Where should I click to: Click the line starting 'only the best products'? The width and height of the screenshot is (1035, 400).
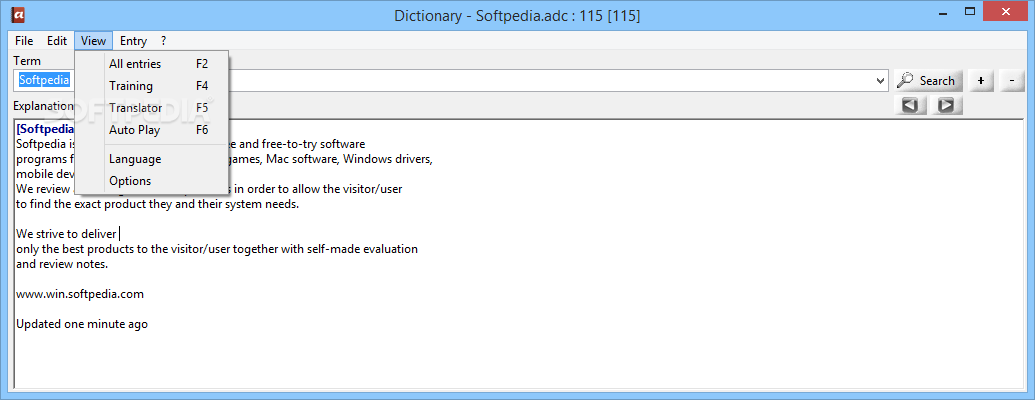pos(217,250)
